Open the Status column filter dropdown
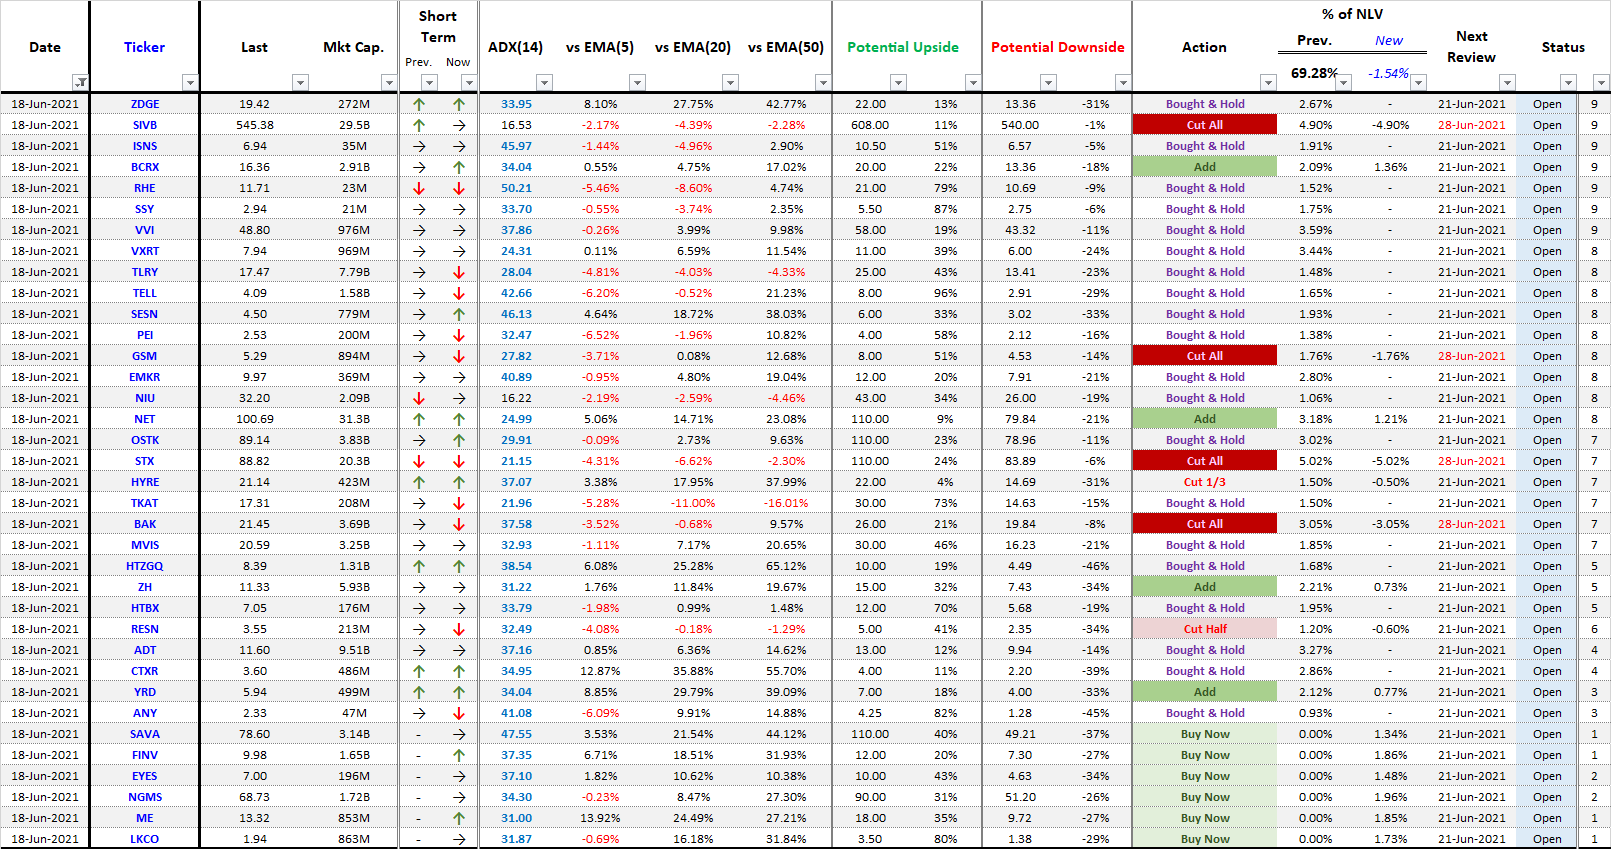1611x849 pixels. [x=1568, y=82]
